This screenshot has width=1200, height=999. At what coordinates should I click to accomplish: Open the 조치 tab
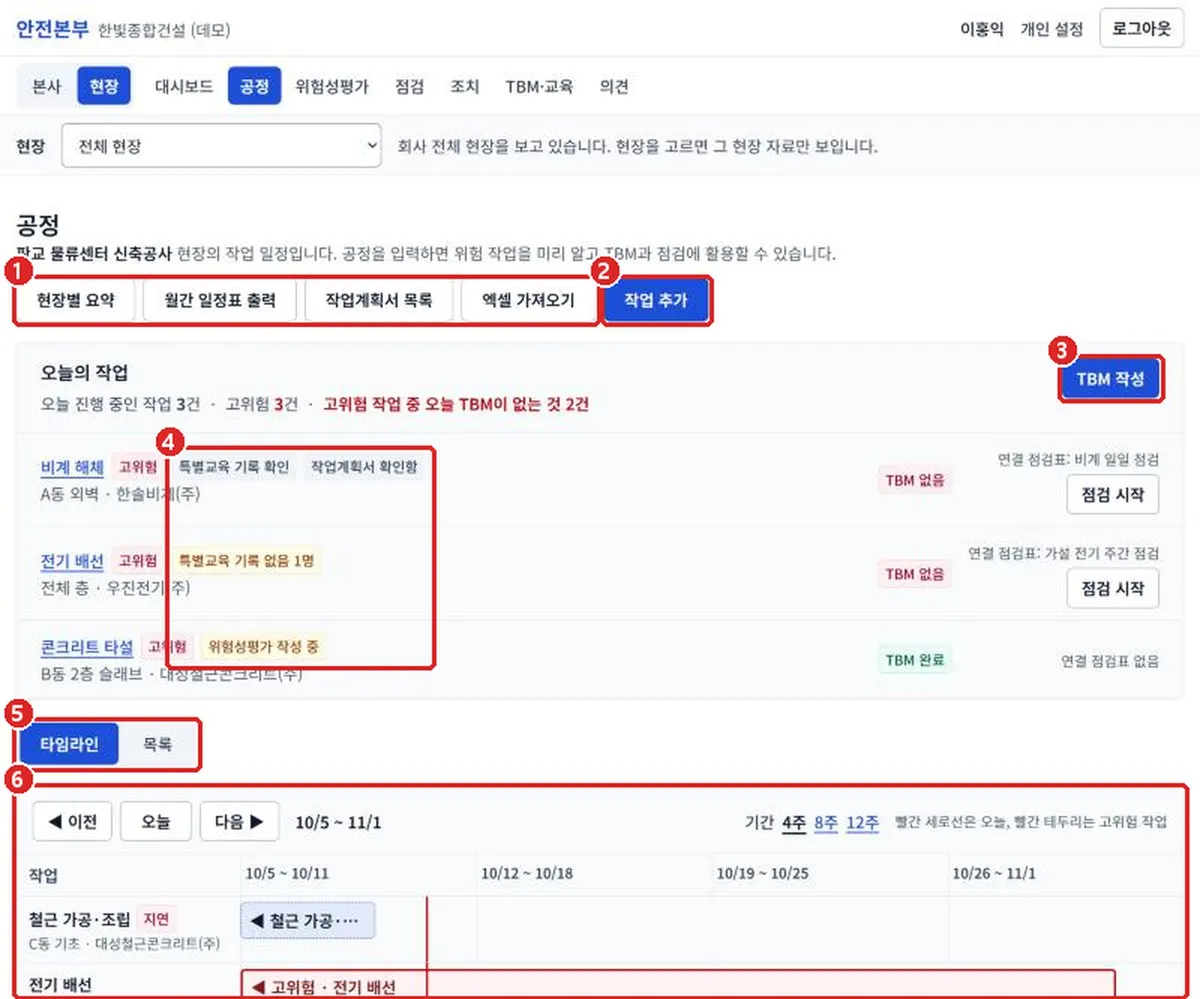pyautogui.click(x=464, y=87)
